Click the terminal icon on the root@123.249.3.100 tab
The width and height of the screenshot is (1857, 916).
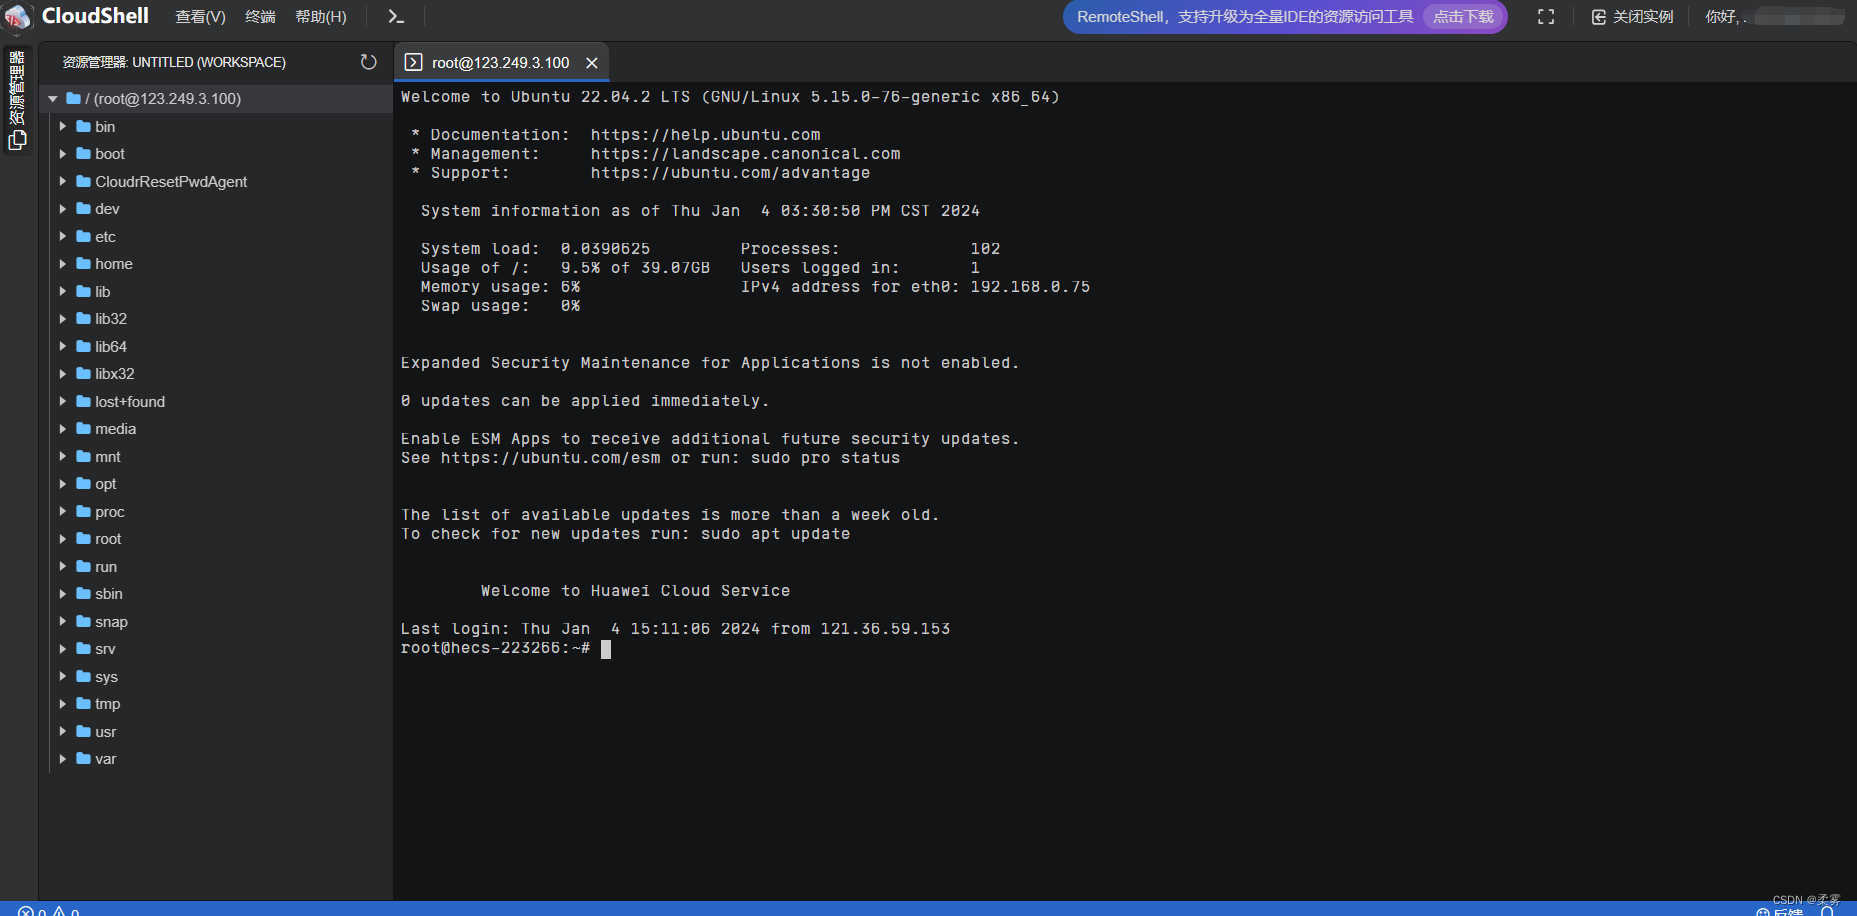(413, 63)
